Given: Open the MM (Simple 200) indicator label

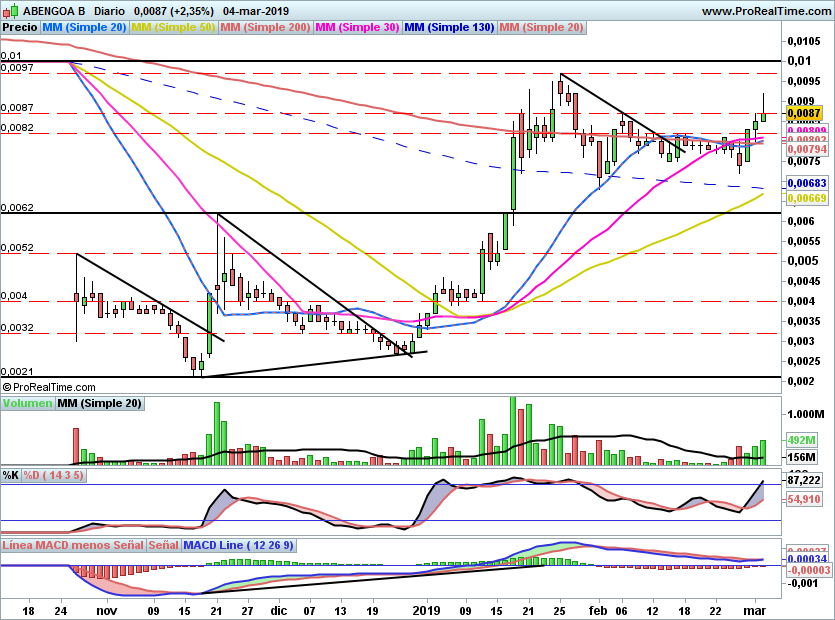Looking at the screenshot, I should 265,27.
